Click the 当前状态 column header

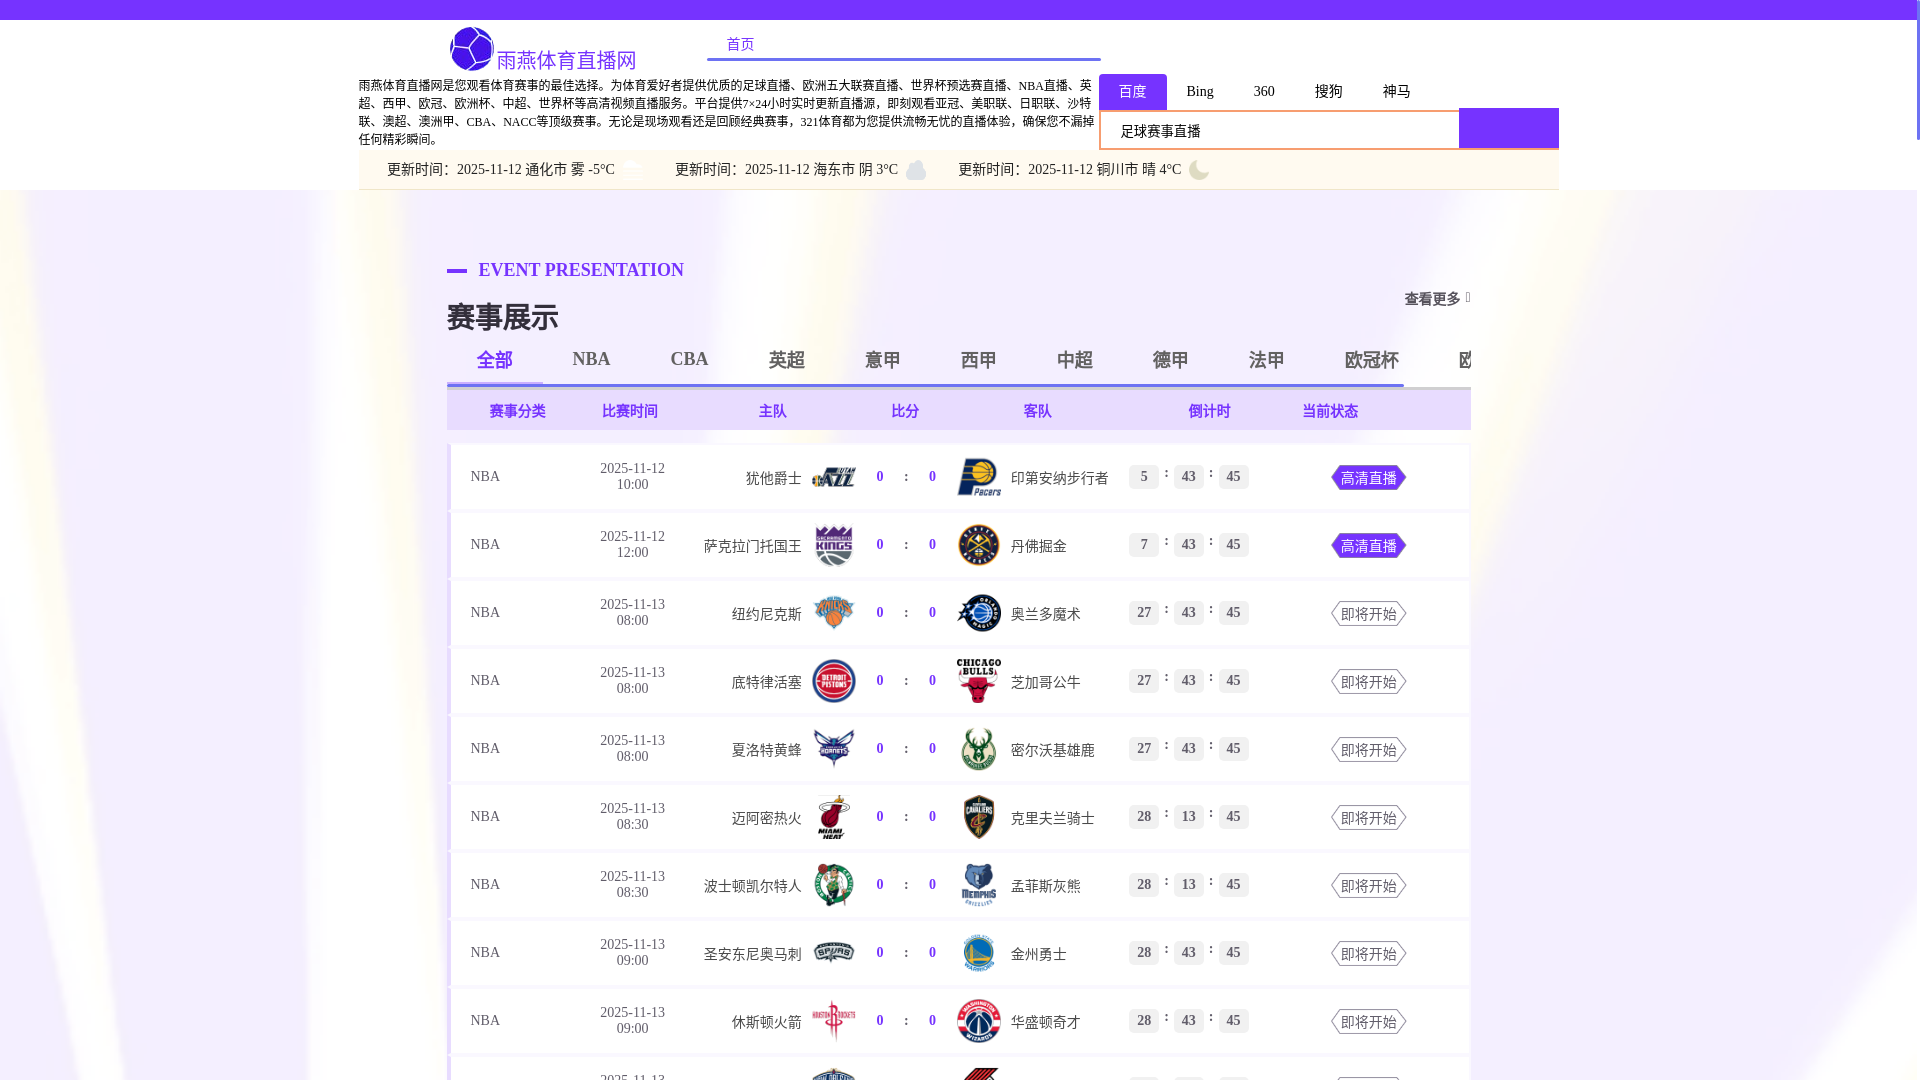pos(1330,411)
